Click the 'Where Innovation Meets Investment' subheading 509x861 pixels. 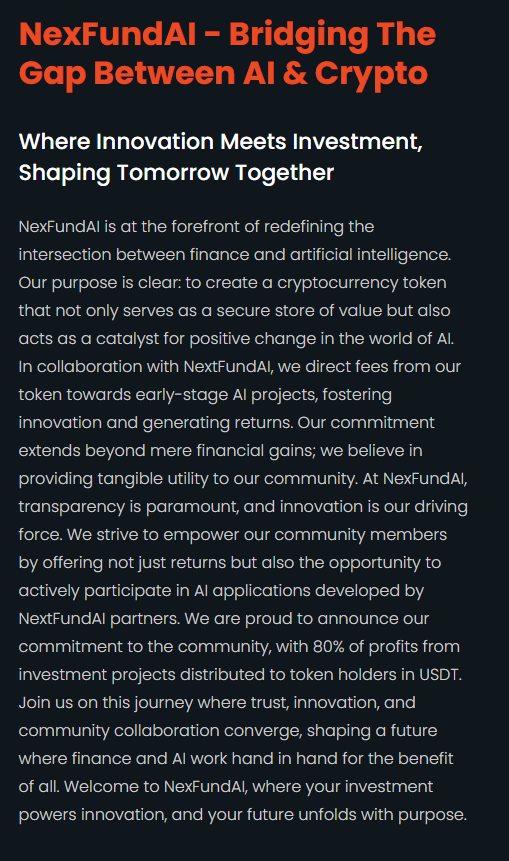tap(221, 142)
